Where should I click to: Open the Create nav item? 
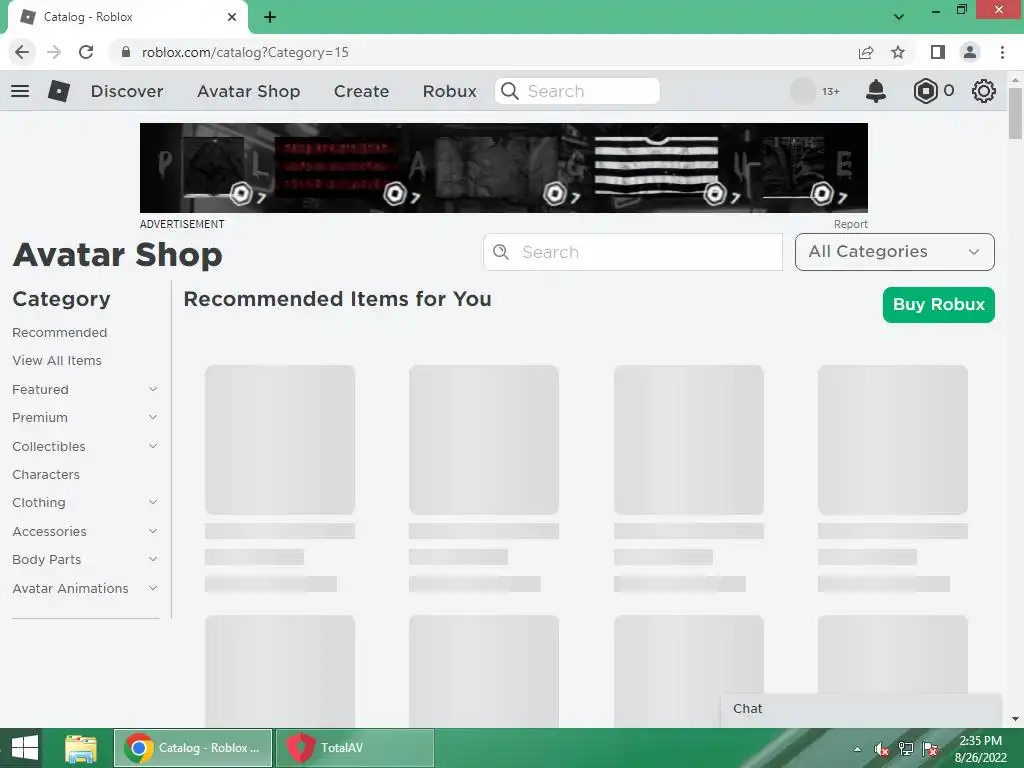[361, 91]
